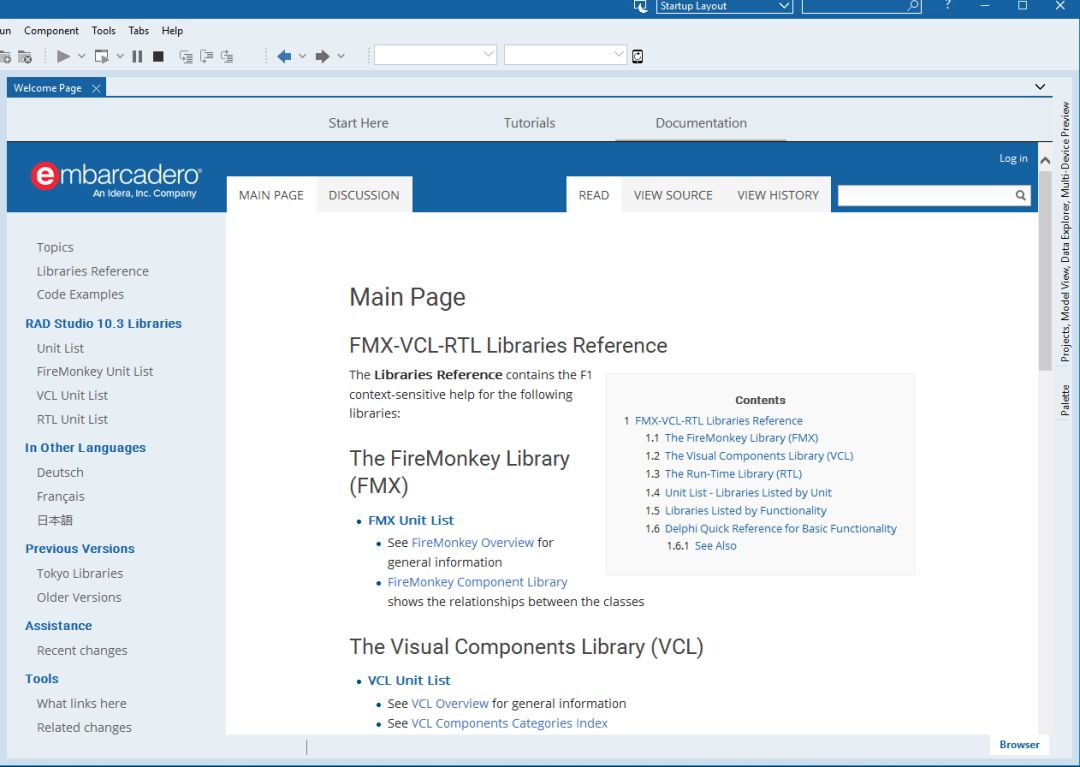The width and height of the screenshot is (1080, 767).
Task: Click the device refresh icon beside the dropdowns
Action: [638, 56]
